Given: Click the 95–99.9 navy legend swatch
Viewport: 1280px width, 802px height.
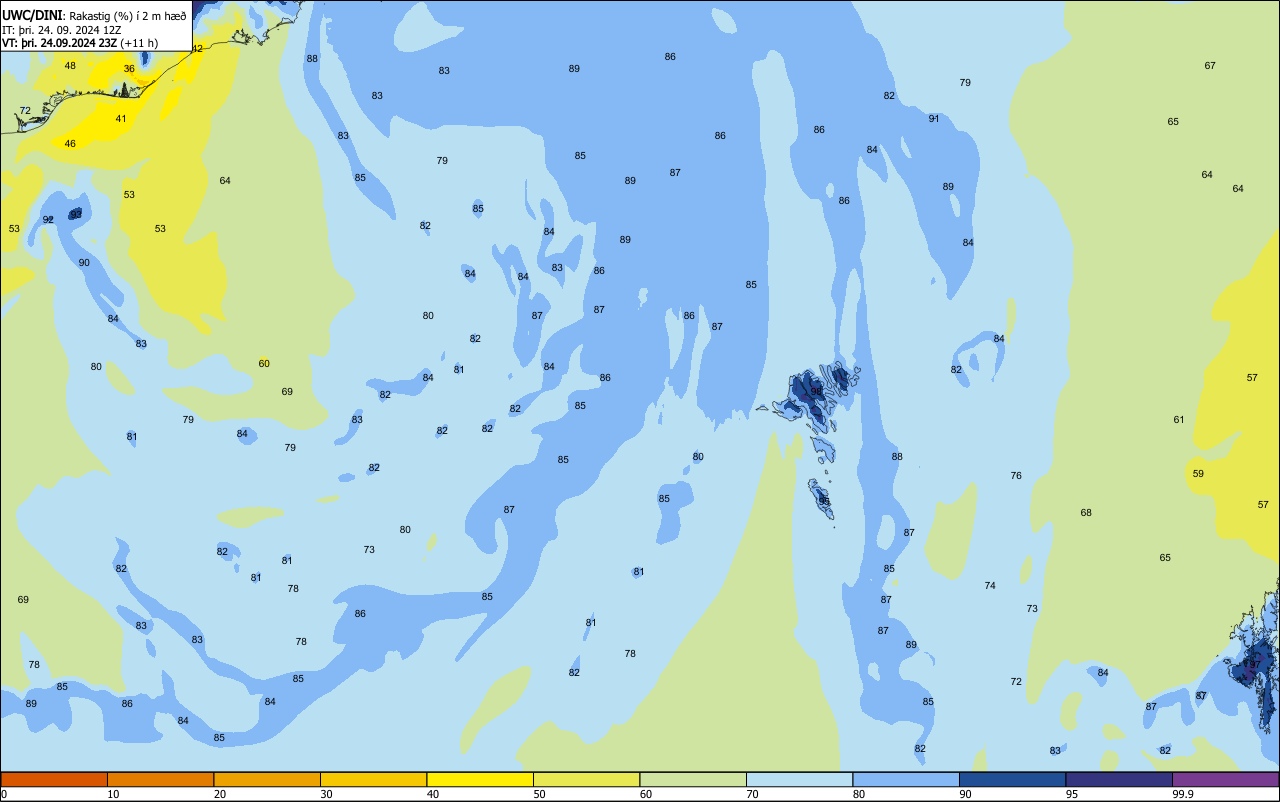Looking at the screenshot, I should pyautogui.click(x=1119, y=779).
